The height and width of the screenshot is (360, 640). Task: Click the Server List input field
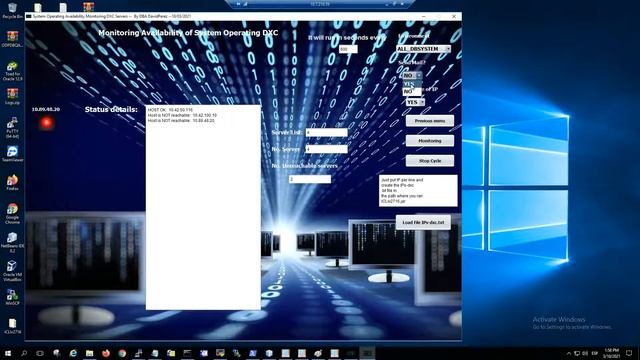point(327,133)
